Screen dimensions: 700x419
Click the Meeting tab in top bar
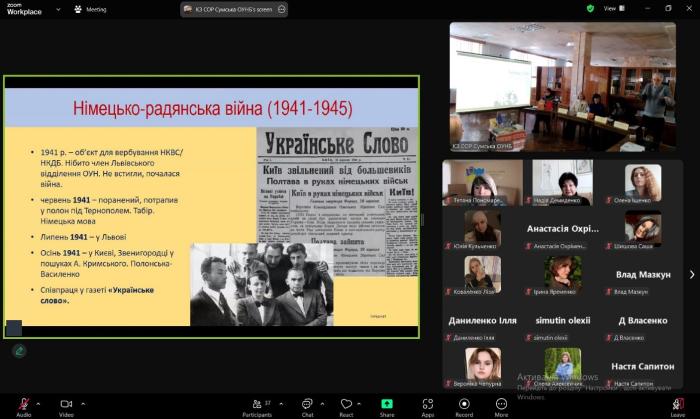91,9
